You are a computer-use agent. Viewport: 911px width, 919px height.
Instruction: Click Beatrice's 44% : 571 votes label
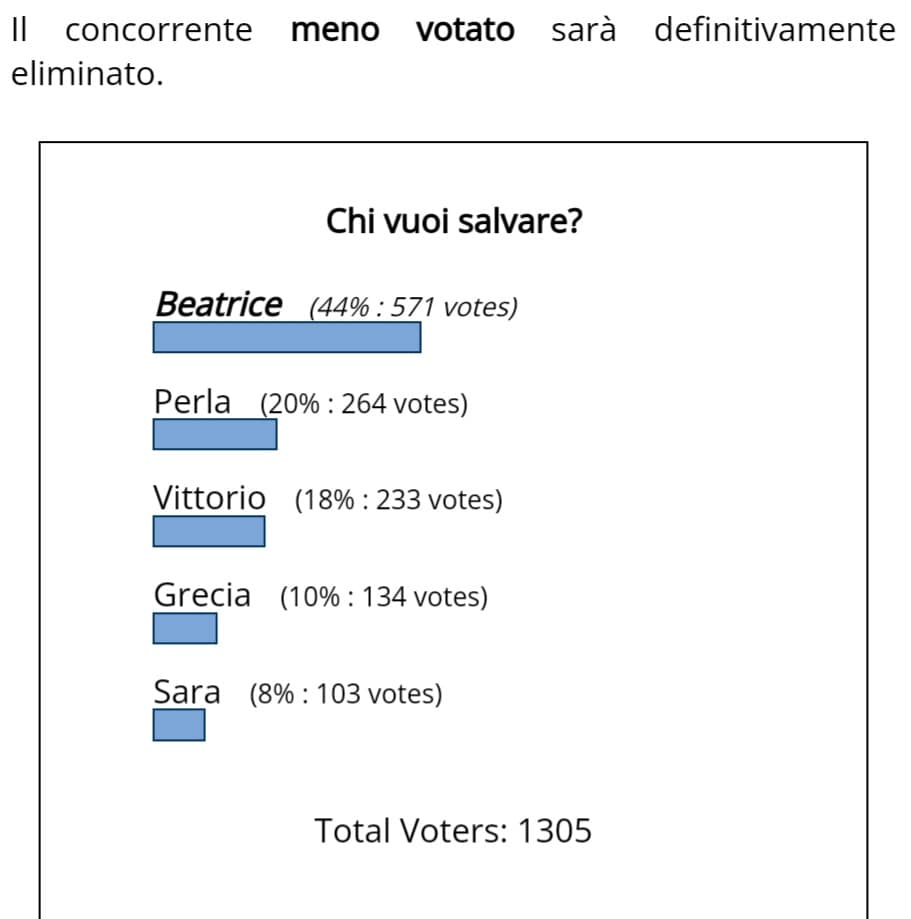(x=413, y=307)
